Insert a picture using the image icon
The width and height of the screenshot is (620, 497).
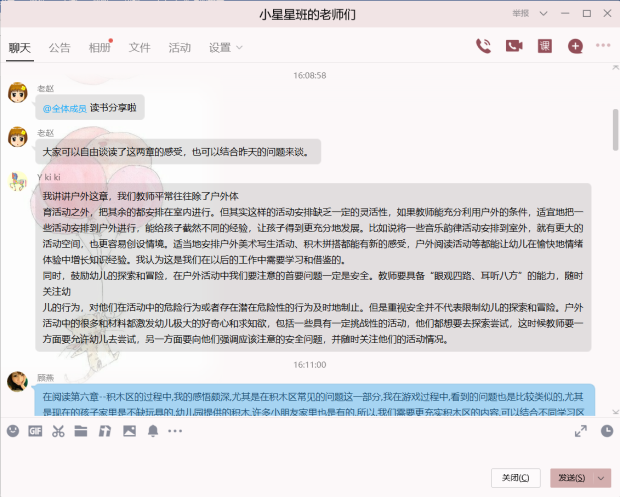click(128, 431)
